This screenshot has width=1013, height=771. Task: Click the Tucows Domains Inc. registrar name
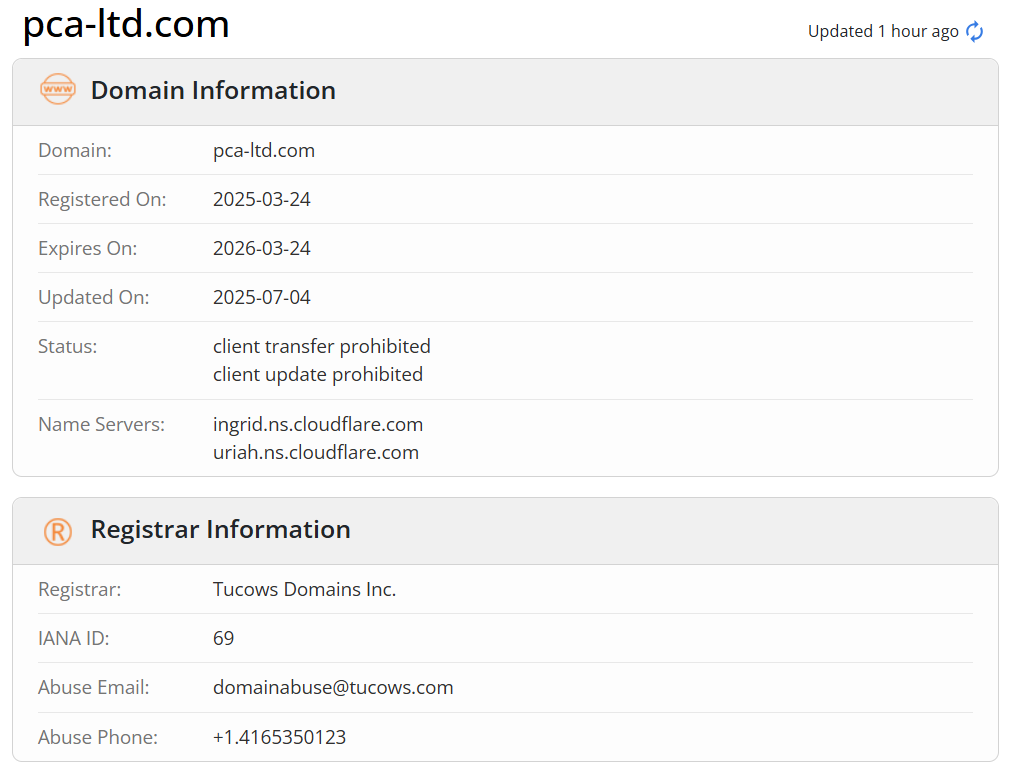click(x=304, y=589)
